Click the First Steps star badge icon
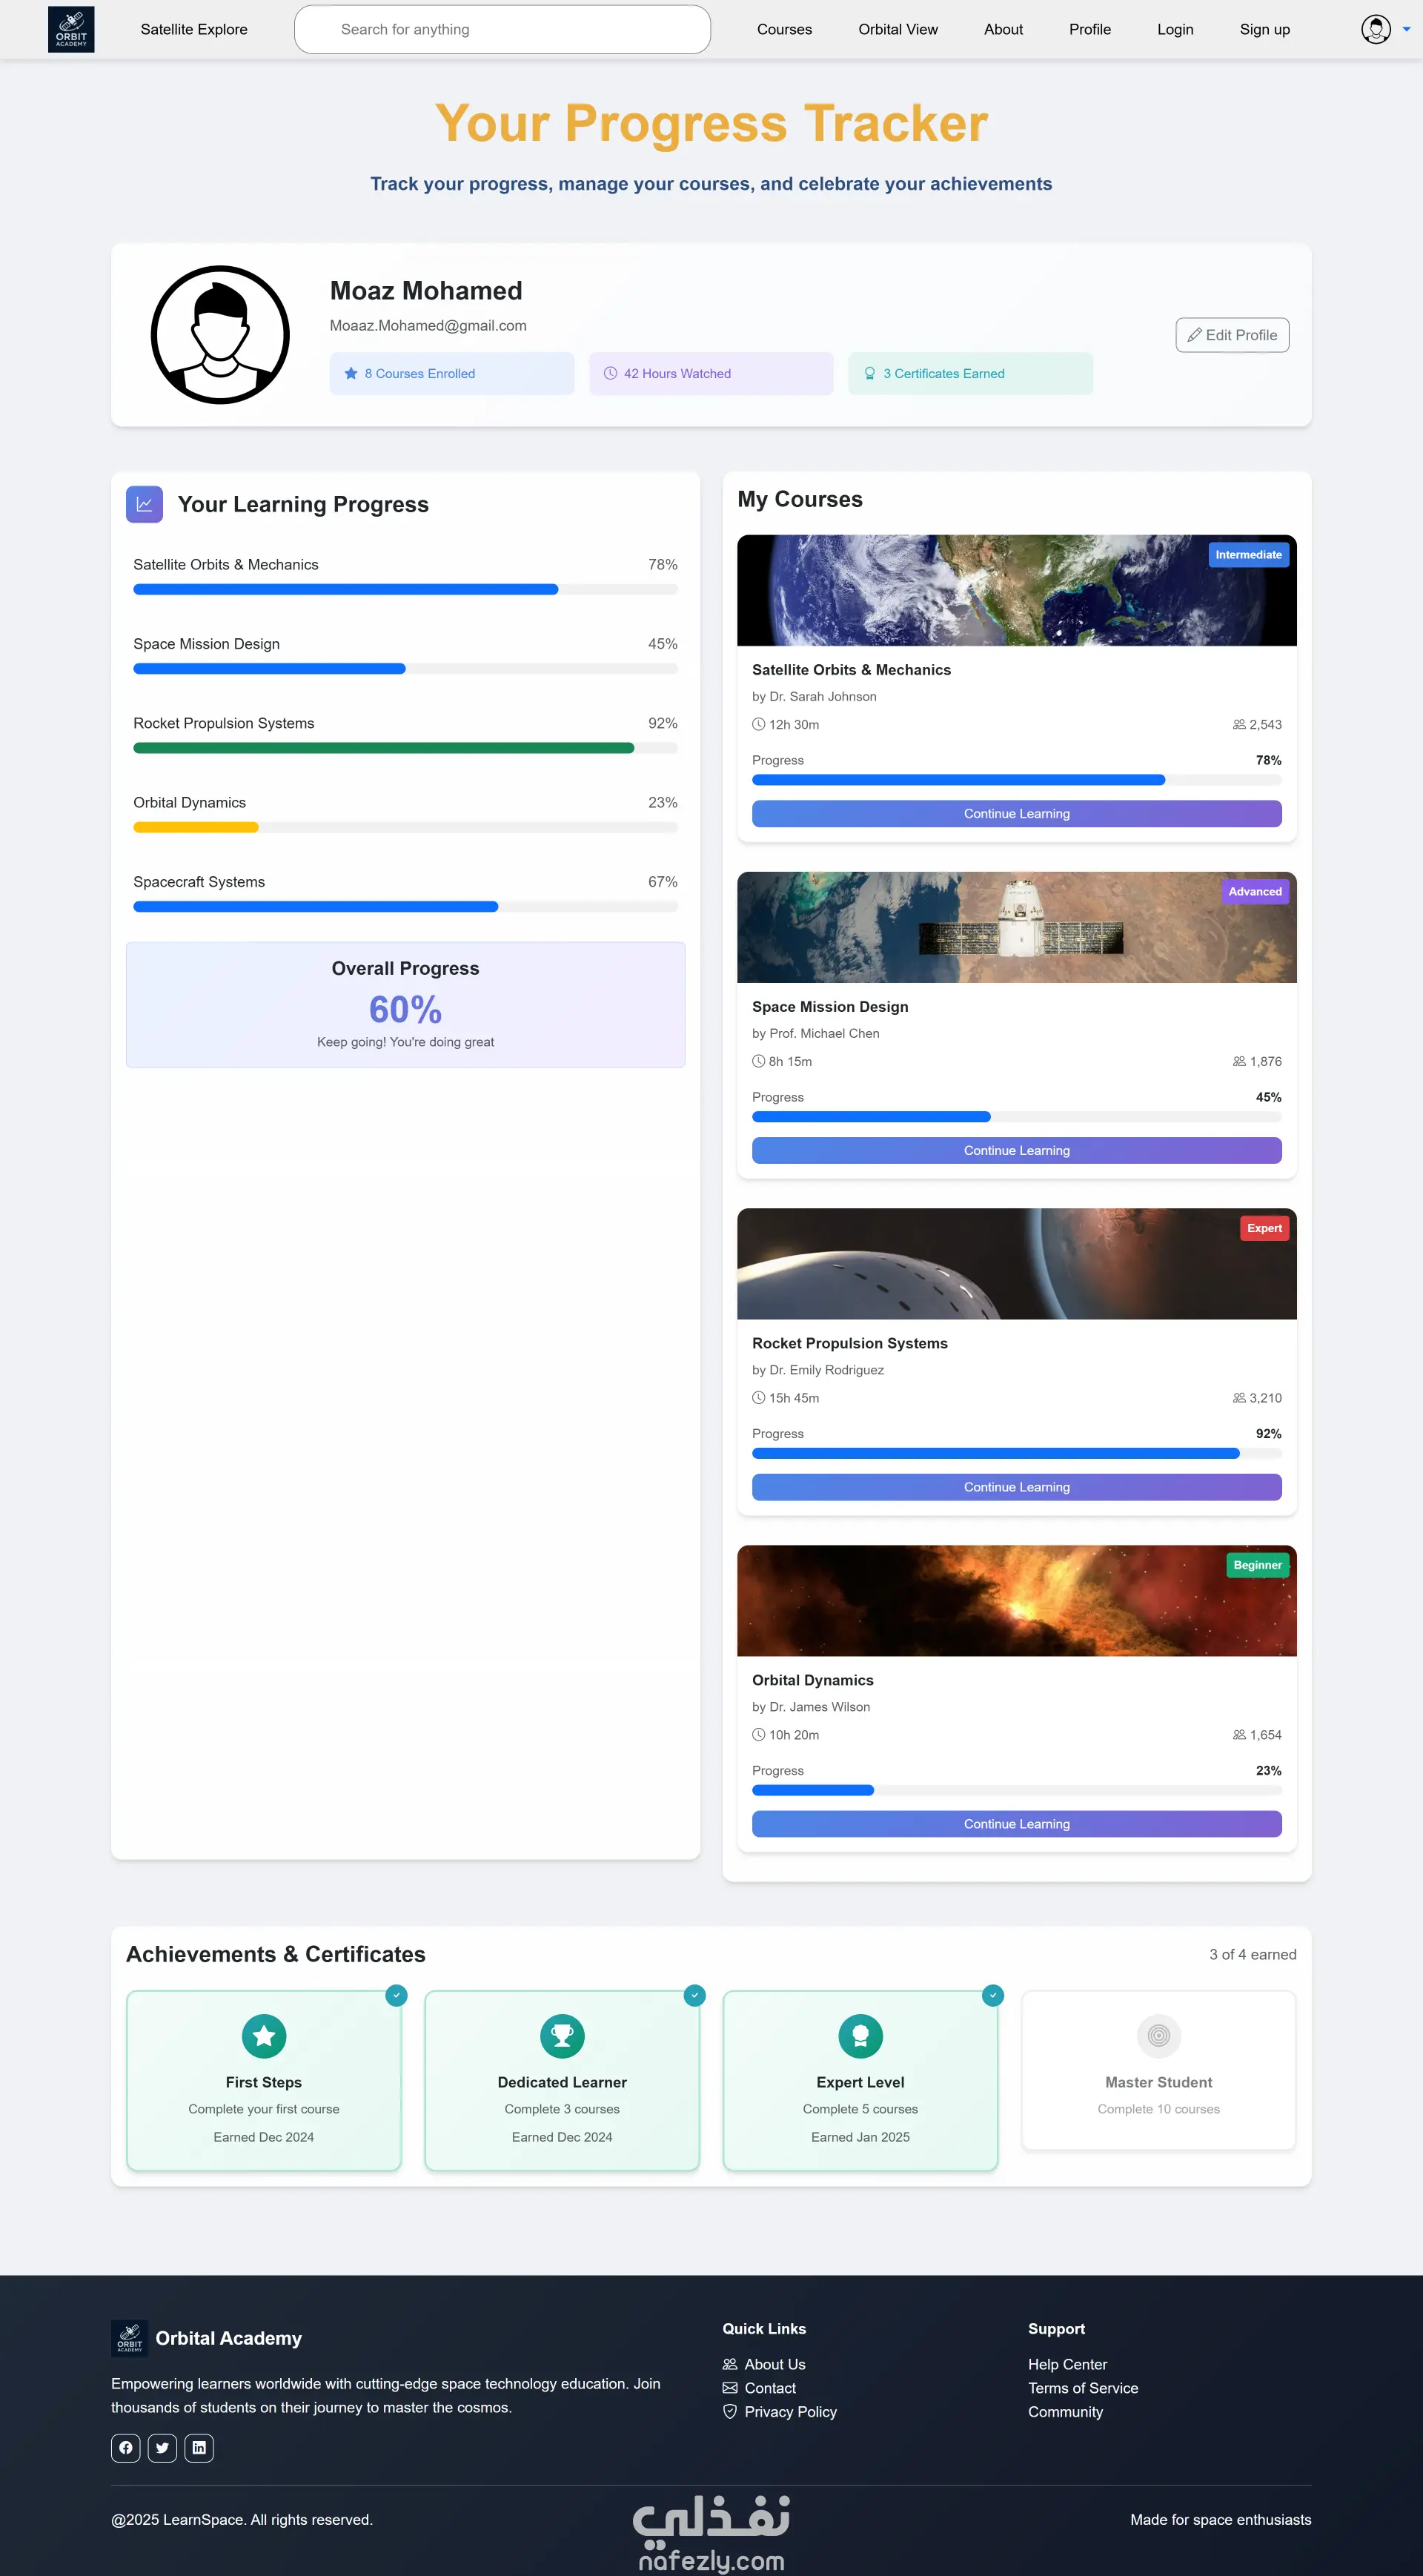Image resolution: width=1423 pixels, height=2576 pixels. tap(264, 2035)
